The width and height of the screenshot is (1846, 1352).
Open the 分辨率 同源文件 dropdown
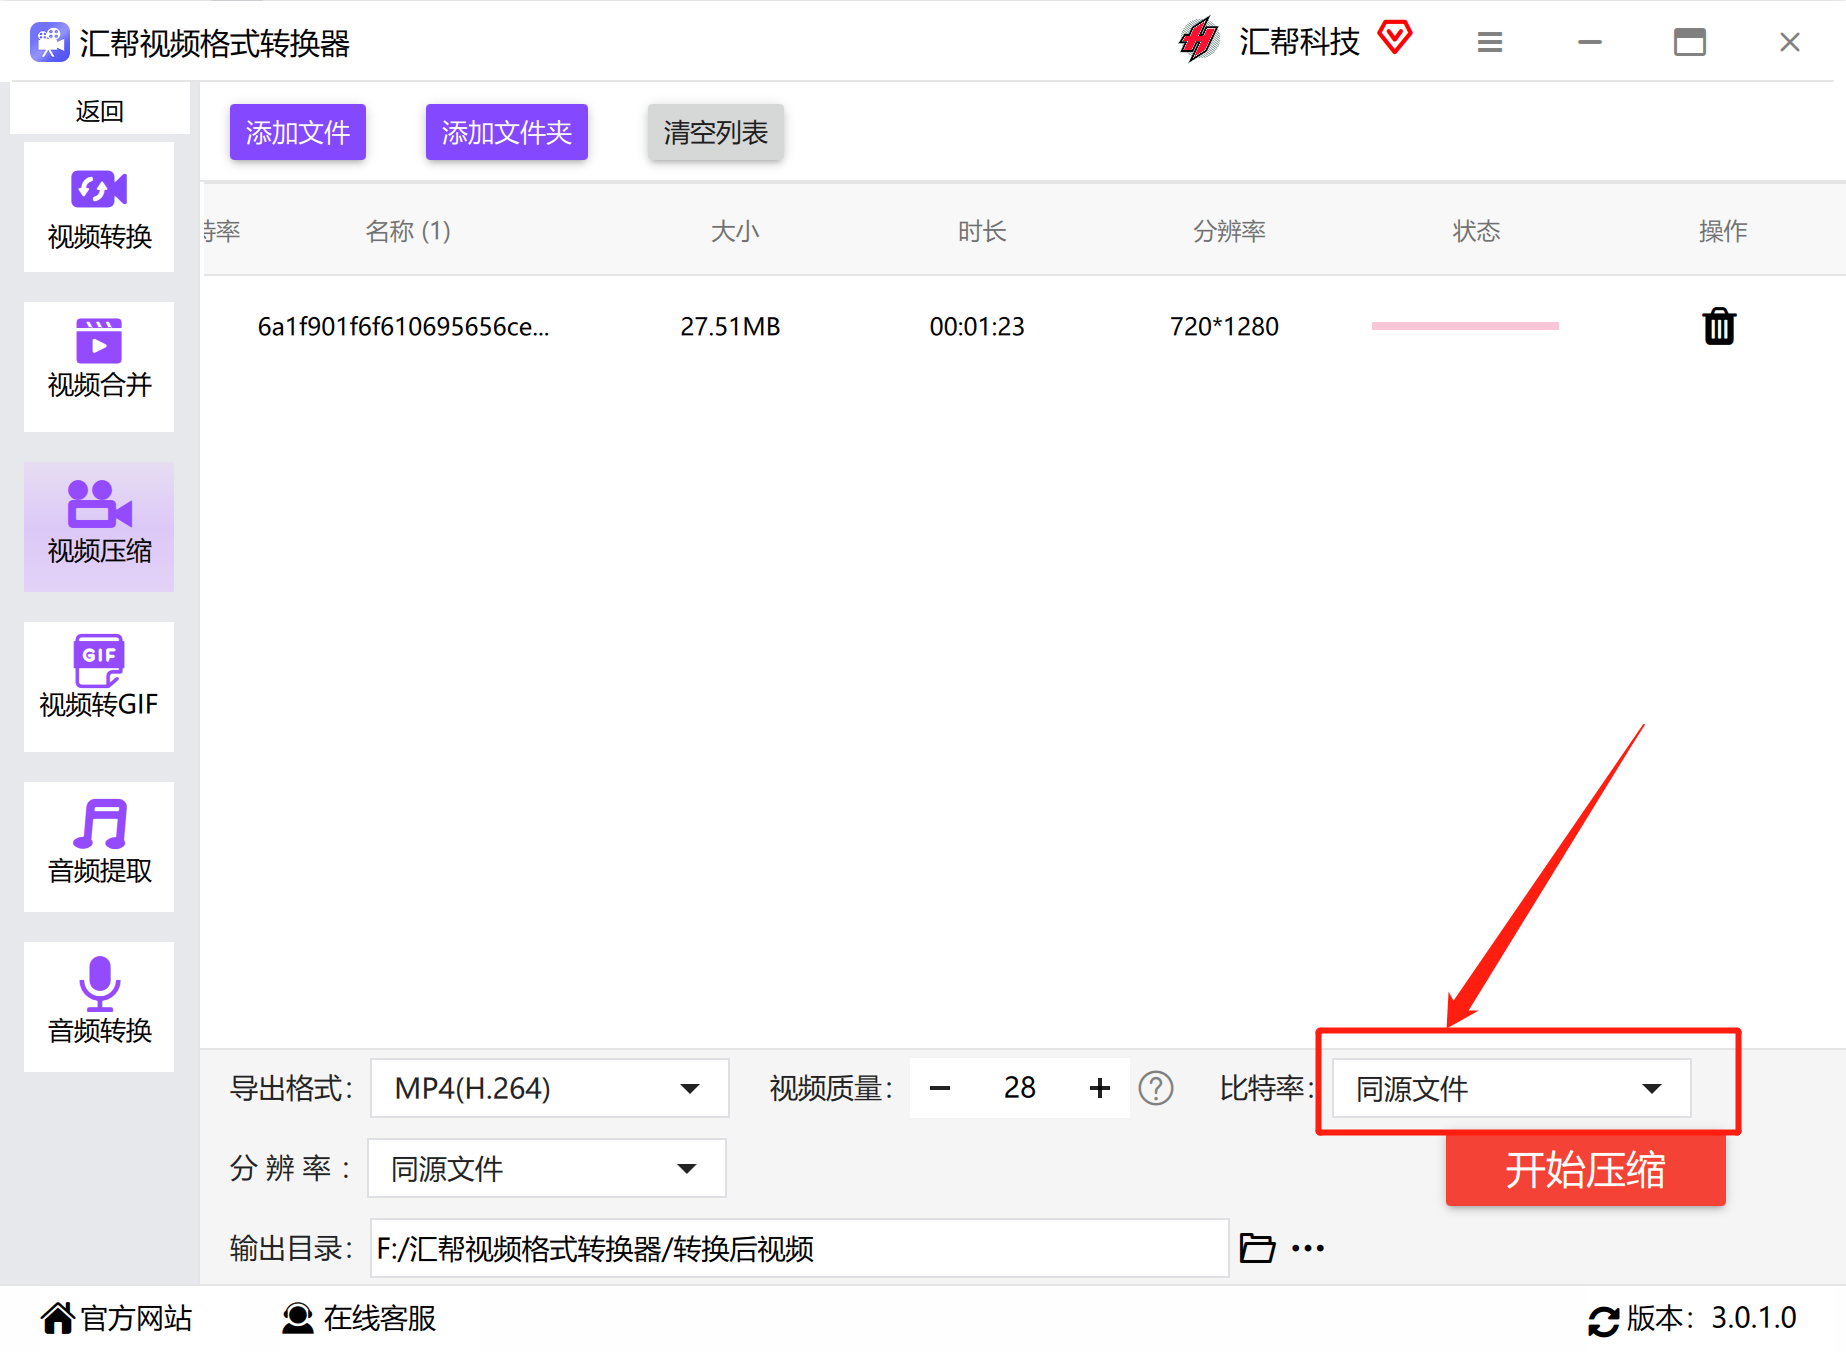point(546,1168)
